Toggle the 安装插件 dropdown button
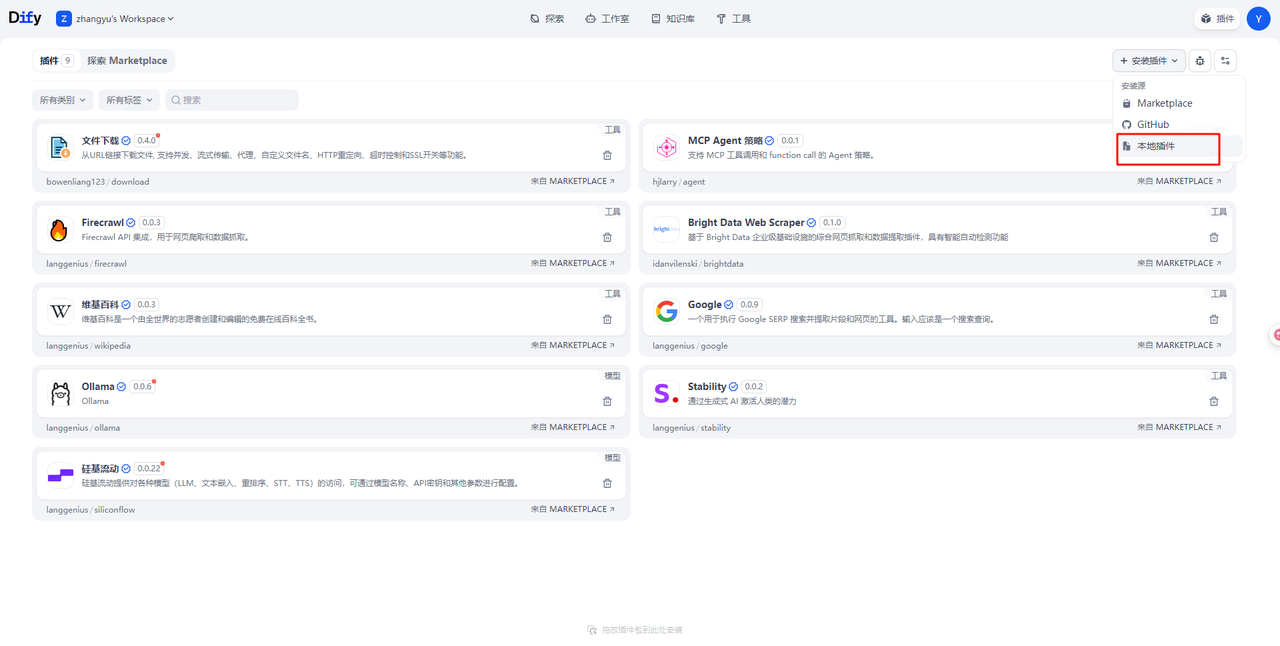The image size is (1280, 646). 1149,61
